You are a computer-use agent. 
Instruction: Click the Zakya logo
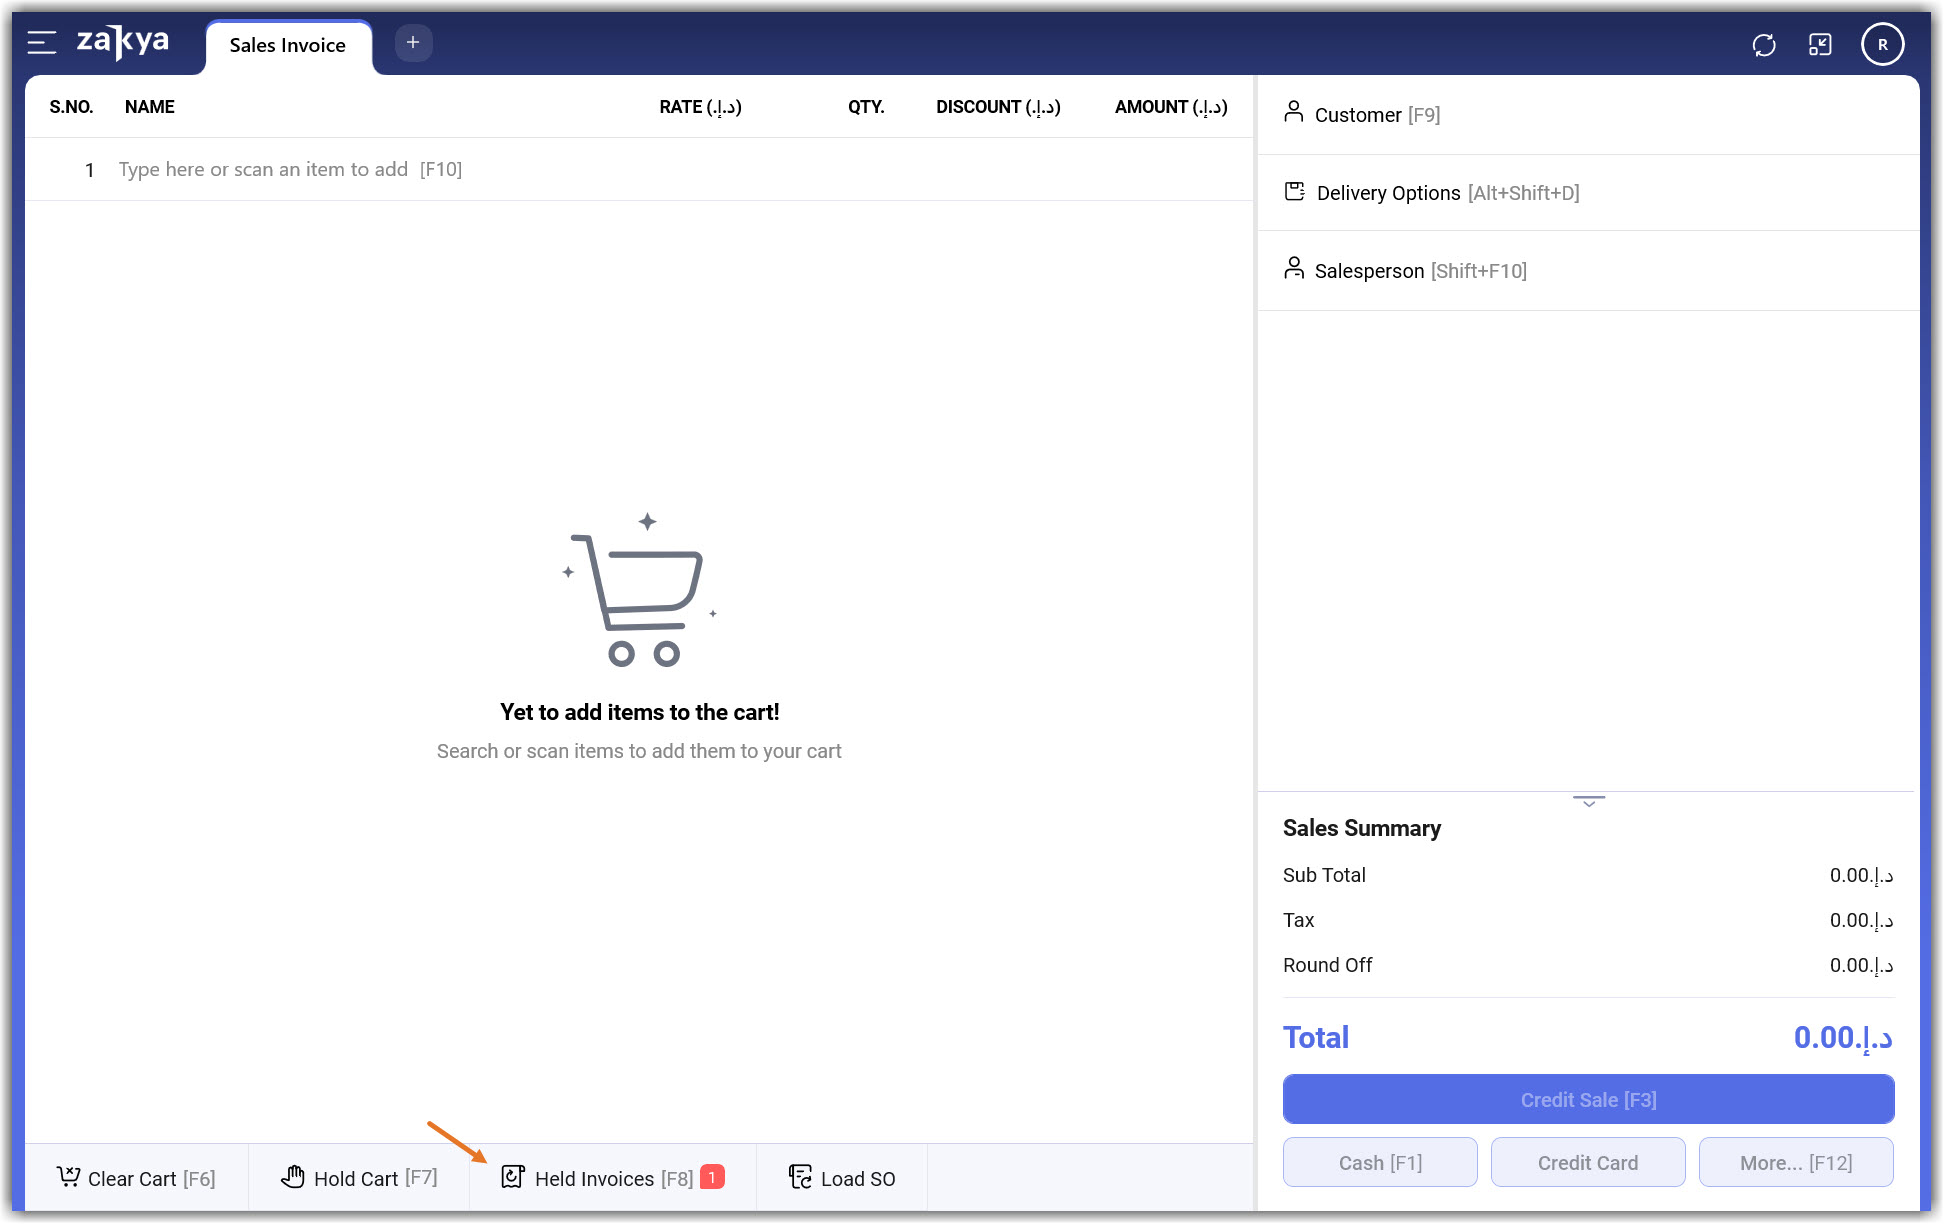tap(123, 42)
